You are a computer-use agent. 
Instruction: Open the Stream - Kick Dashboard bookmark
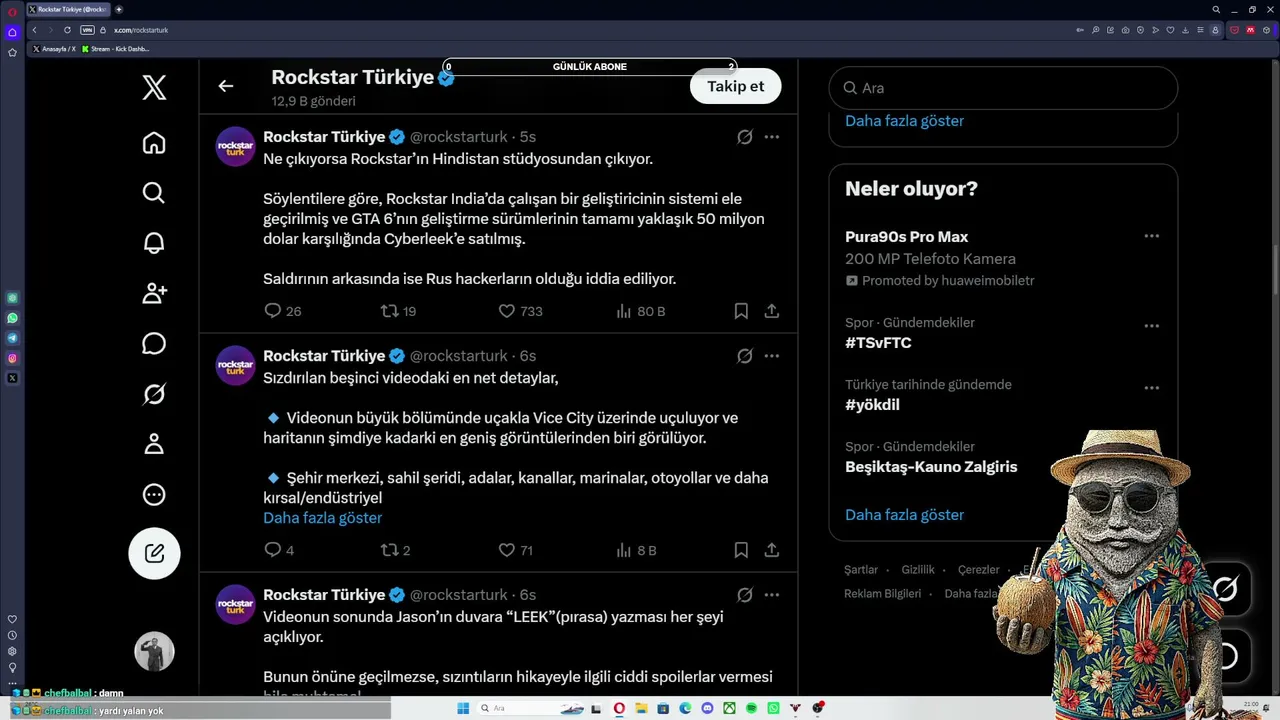(115, 49)
